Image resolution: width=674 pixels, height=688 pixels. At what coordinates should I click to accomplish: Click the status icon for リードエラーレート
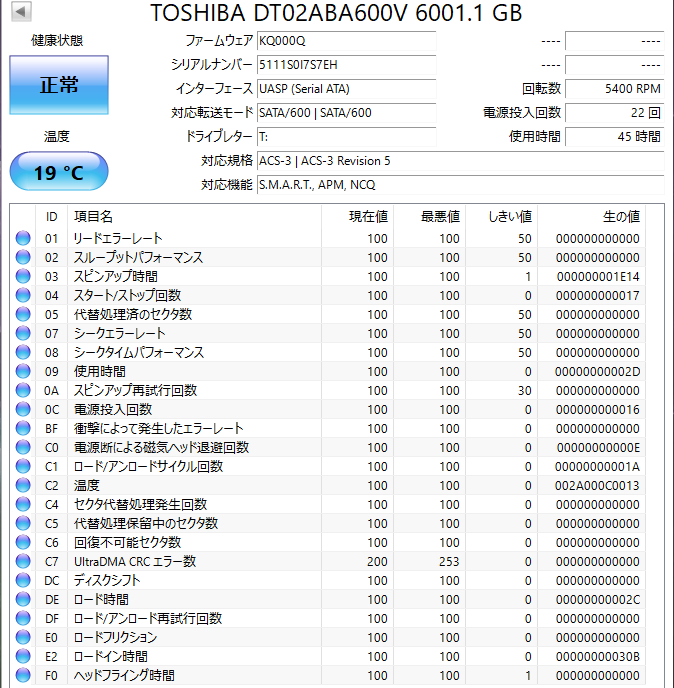point(23,238)
